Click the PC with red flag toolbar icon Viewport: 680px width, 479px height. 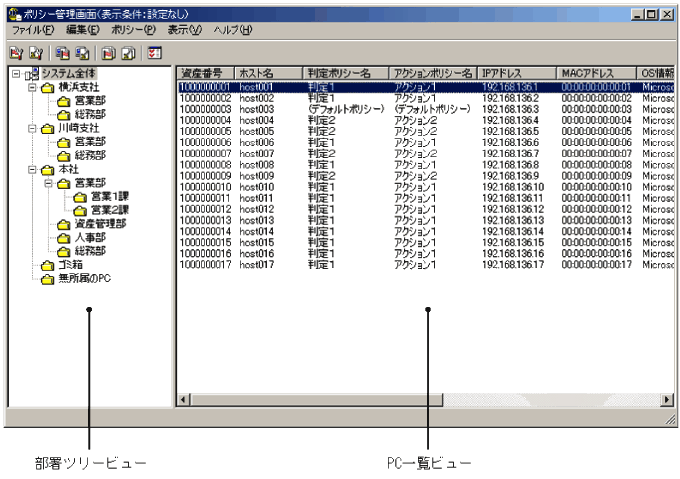pos(62,53)
